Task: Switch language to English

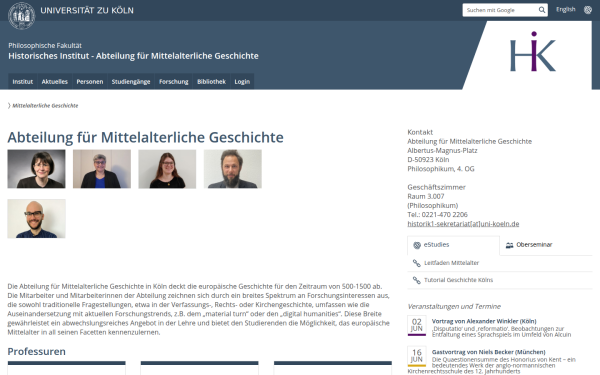Action: point(566,10)
